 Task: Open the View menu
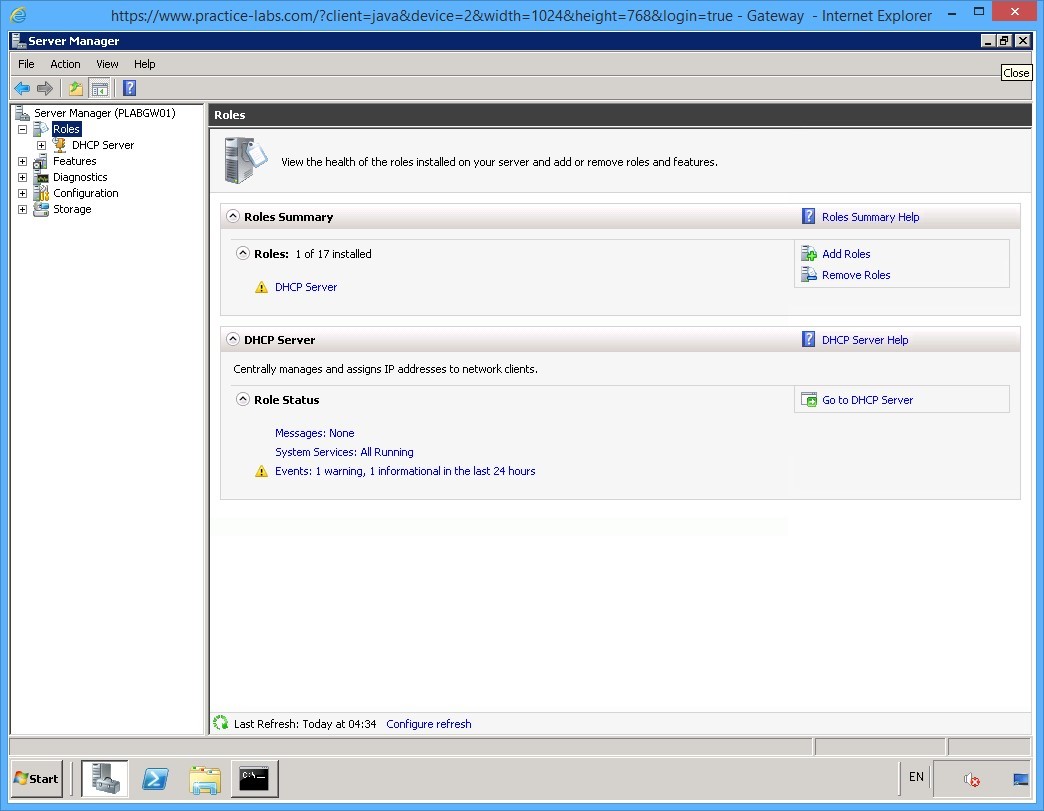coord(106,63)
